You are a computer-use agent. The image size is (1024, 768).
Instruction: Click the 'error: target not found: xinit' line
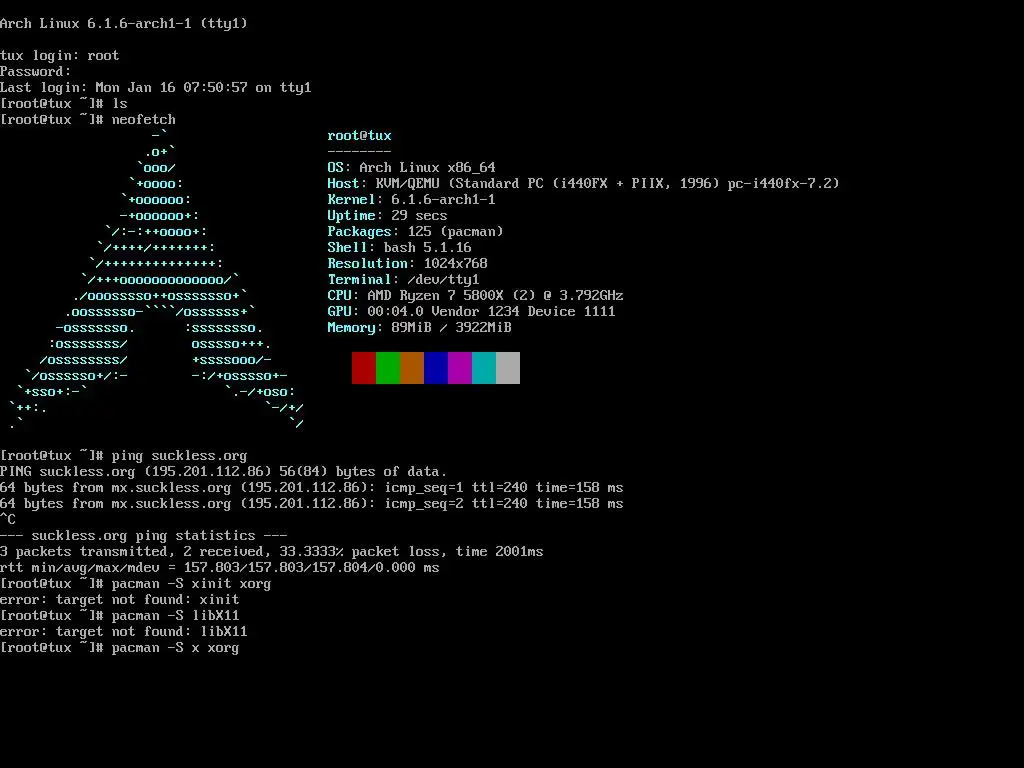(x=120, y=600)
